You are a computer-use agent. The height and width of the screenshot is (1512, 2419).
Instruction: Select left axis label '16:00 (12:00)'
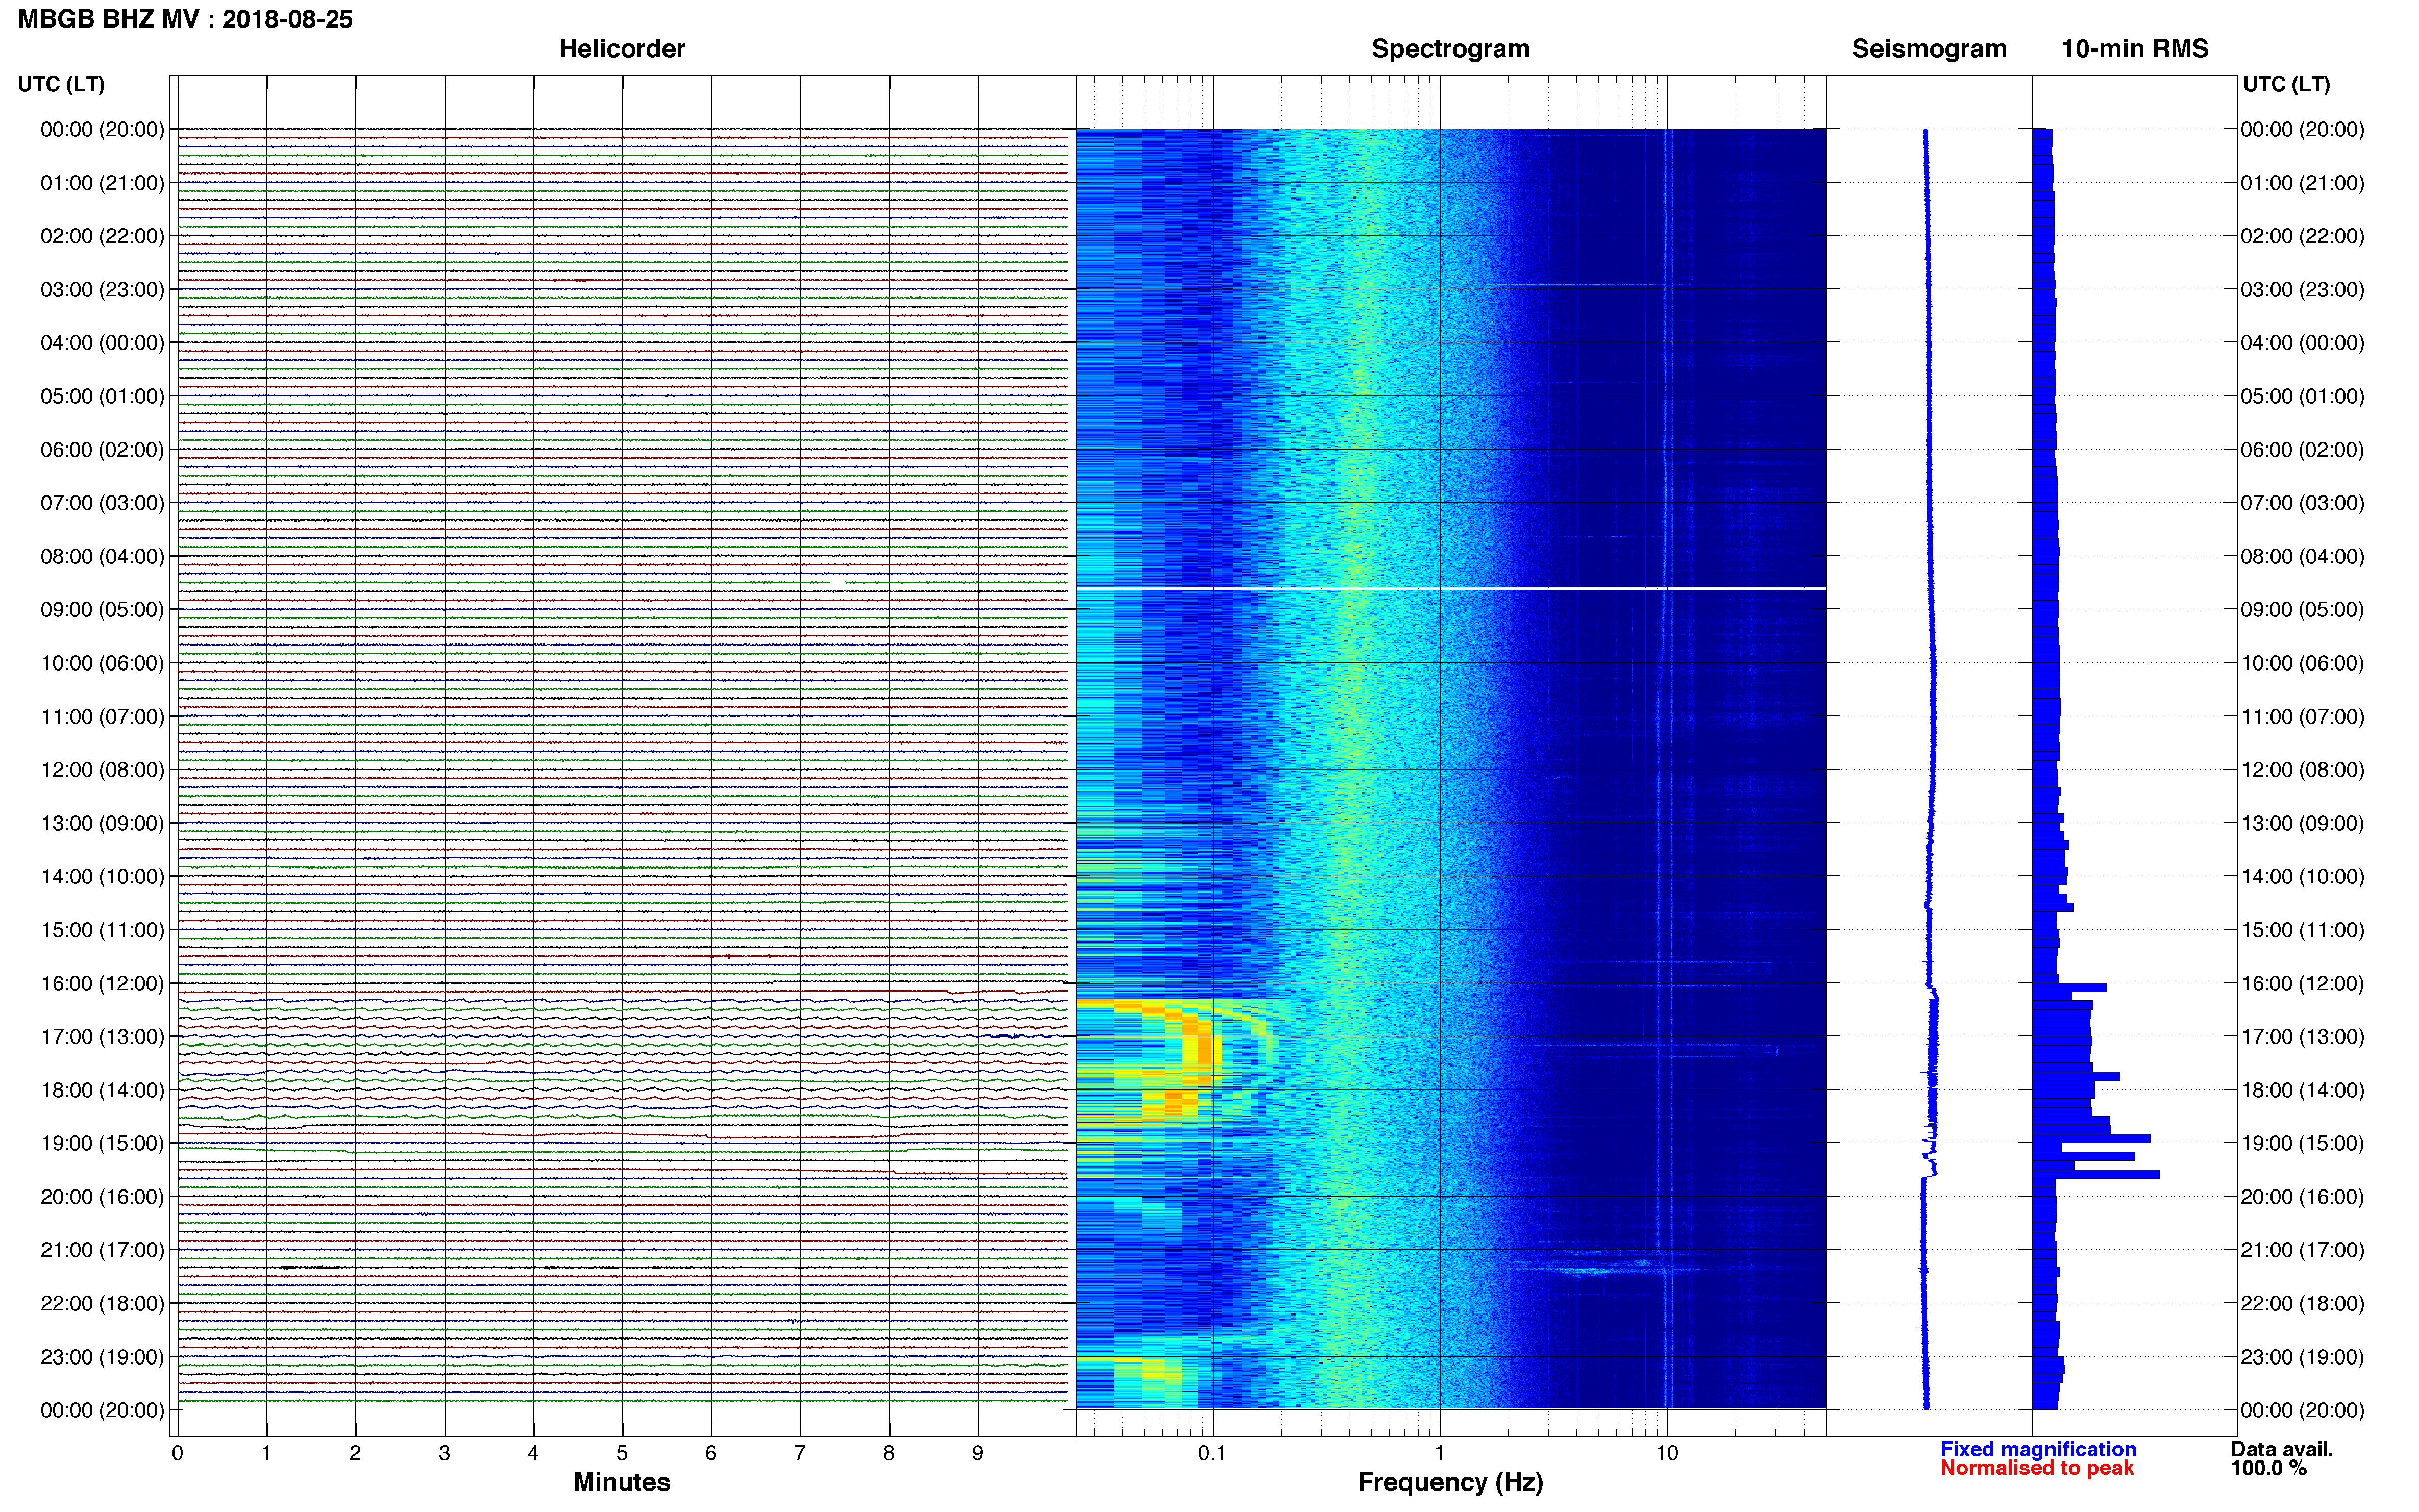coord(102,983)
